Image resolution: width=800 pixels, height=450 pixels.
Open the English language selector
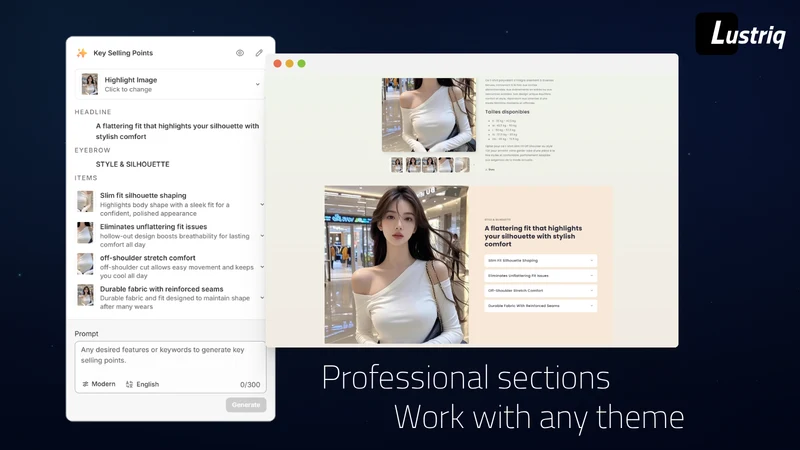tap(142, 384)
